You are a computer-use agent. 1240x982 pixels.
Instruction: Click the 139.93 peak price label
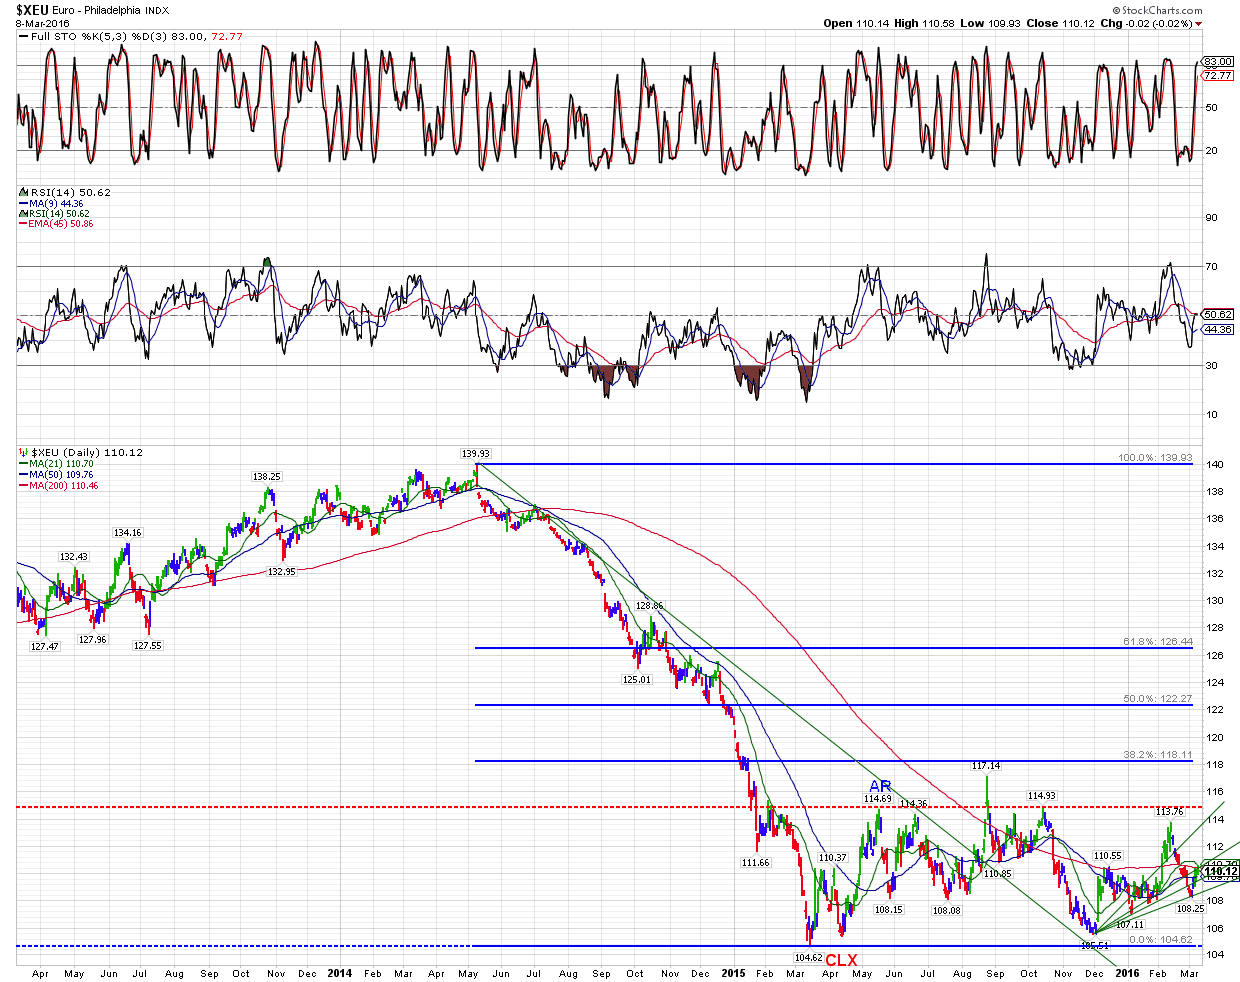(475, 453)
